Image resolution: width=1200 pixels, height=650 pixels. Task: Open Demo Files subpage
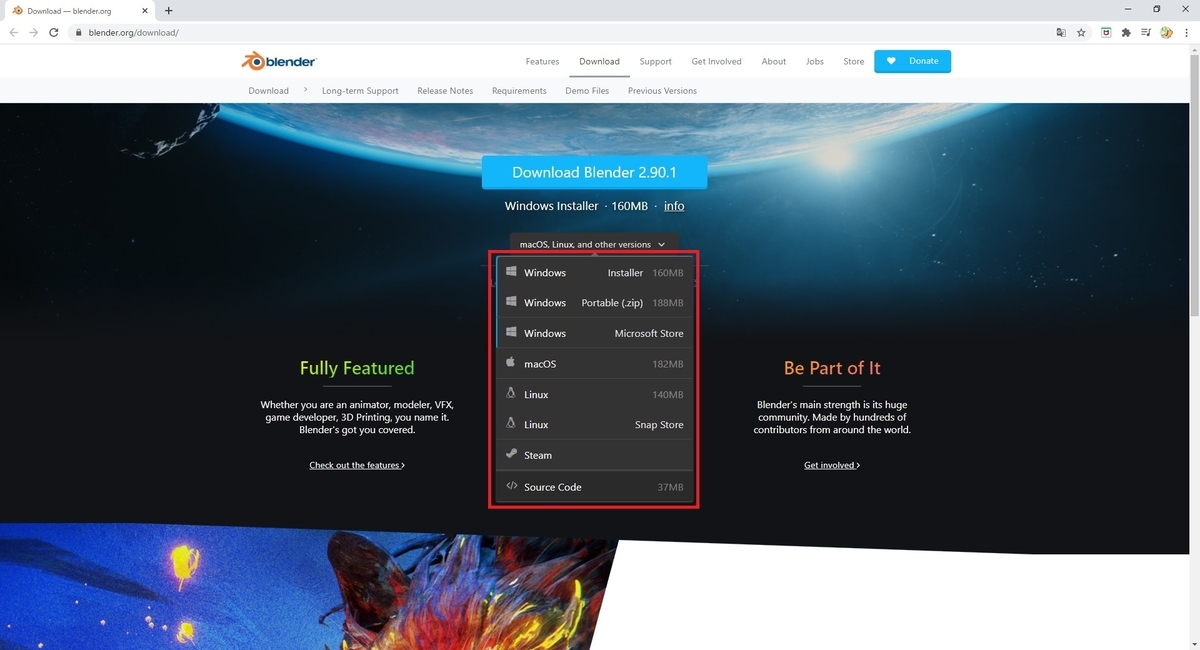click(x=587, y=90)
